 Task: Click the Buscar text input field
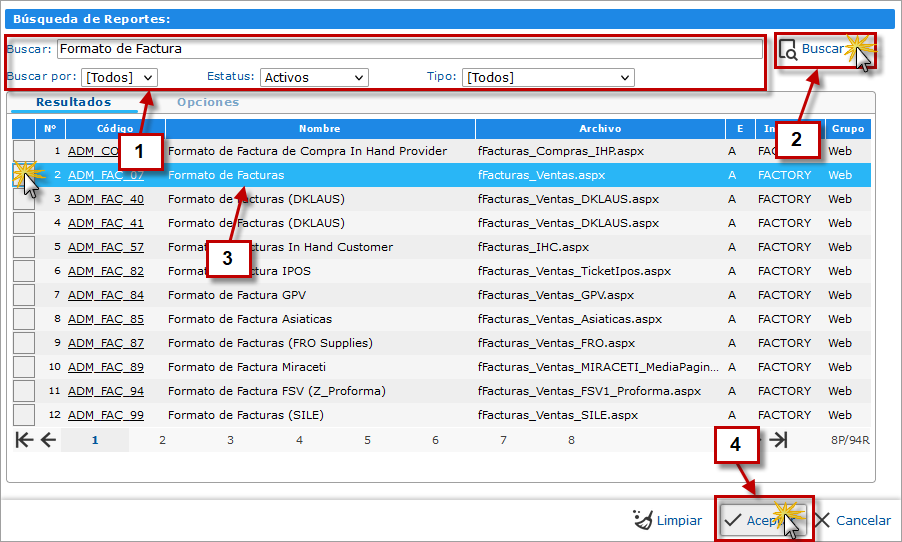pyautogui.click(x=410, y=48)
